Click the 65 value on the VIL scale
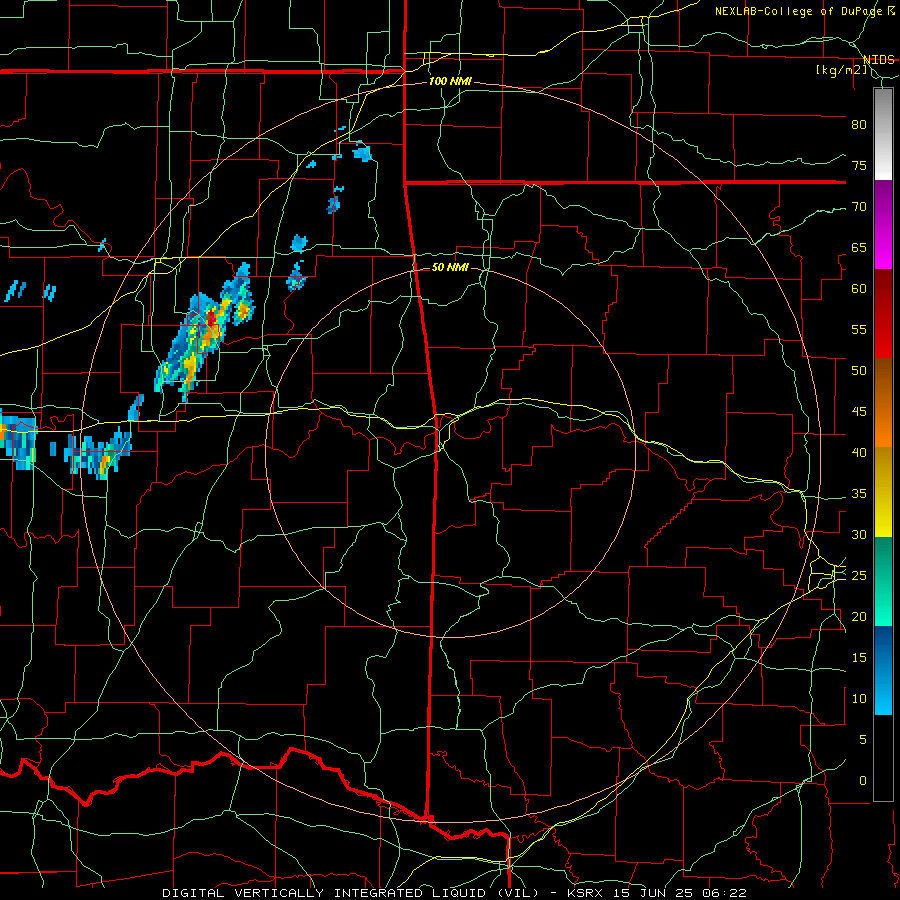900x900 pixels. [x=859, y=247]
